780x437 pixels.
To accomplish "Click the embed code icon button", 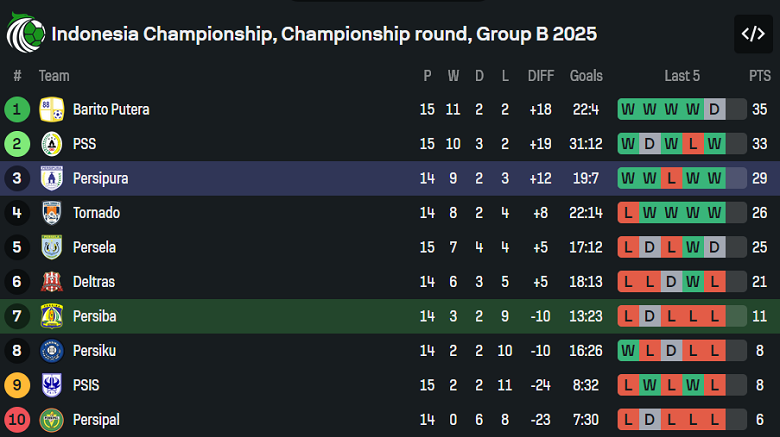I will (x=752, y=34).
